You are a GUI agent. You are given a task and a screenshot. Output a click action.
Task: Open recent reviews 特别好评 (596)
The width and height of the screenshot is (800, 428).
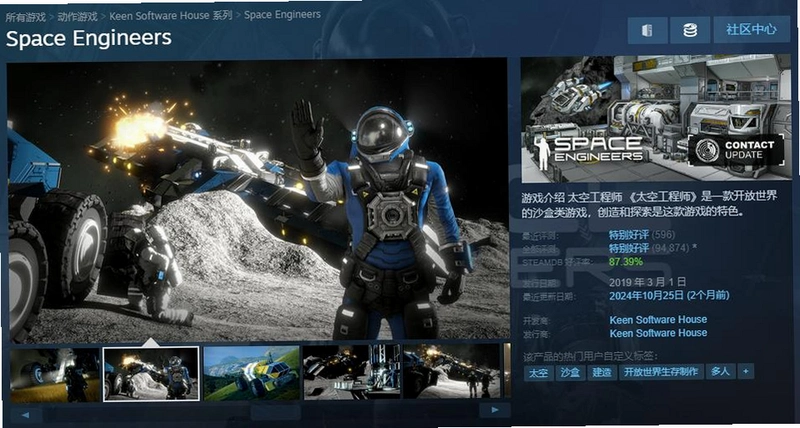pyautogui.click(x=642, y=235)
